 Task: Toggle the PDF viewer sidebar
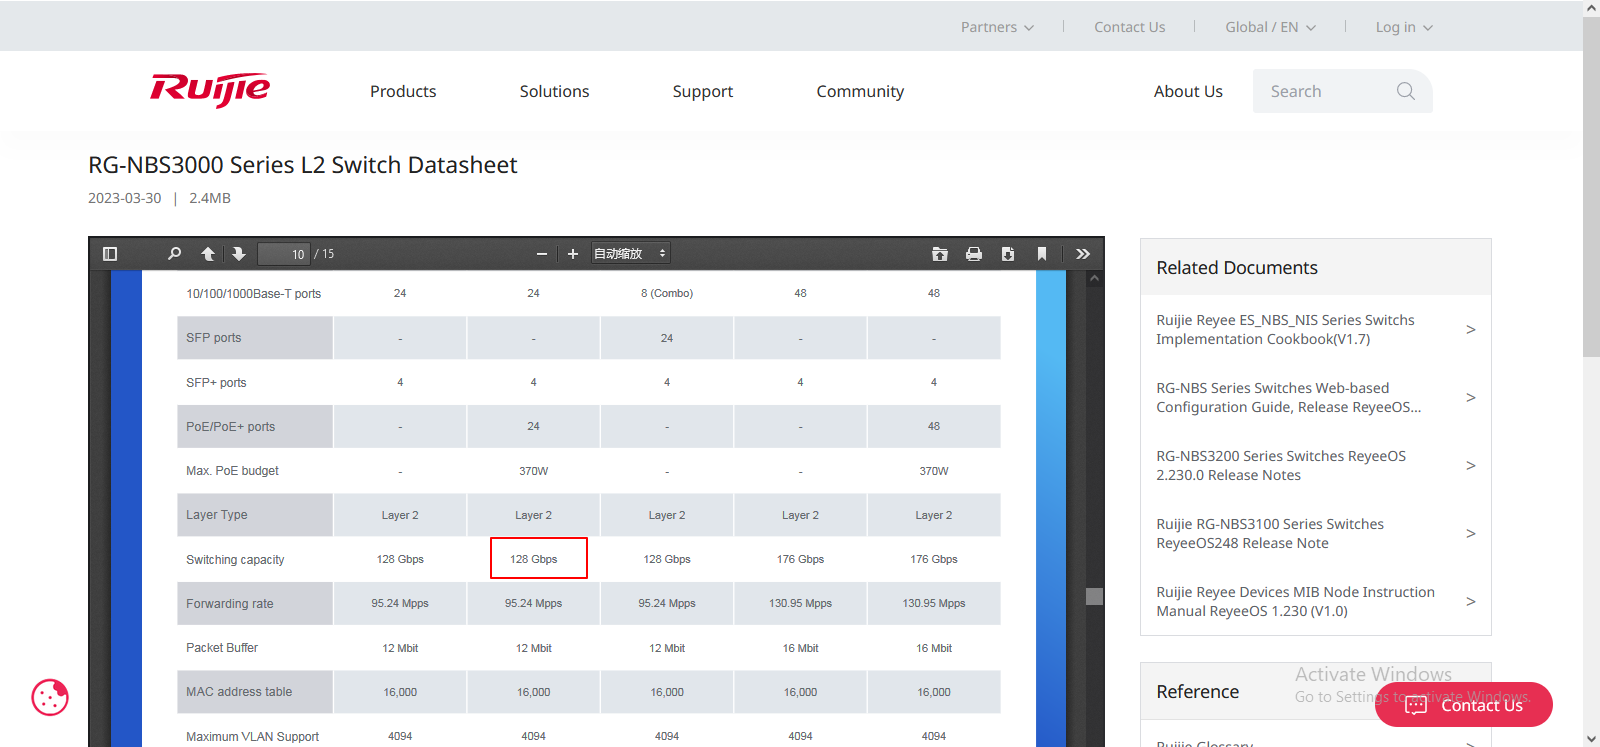[x=110, y=254]
